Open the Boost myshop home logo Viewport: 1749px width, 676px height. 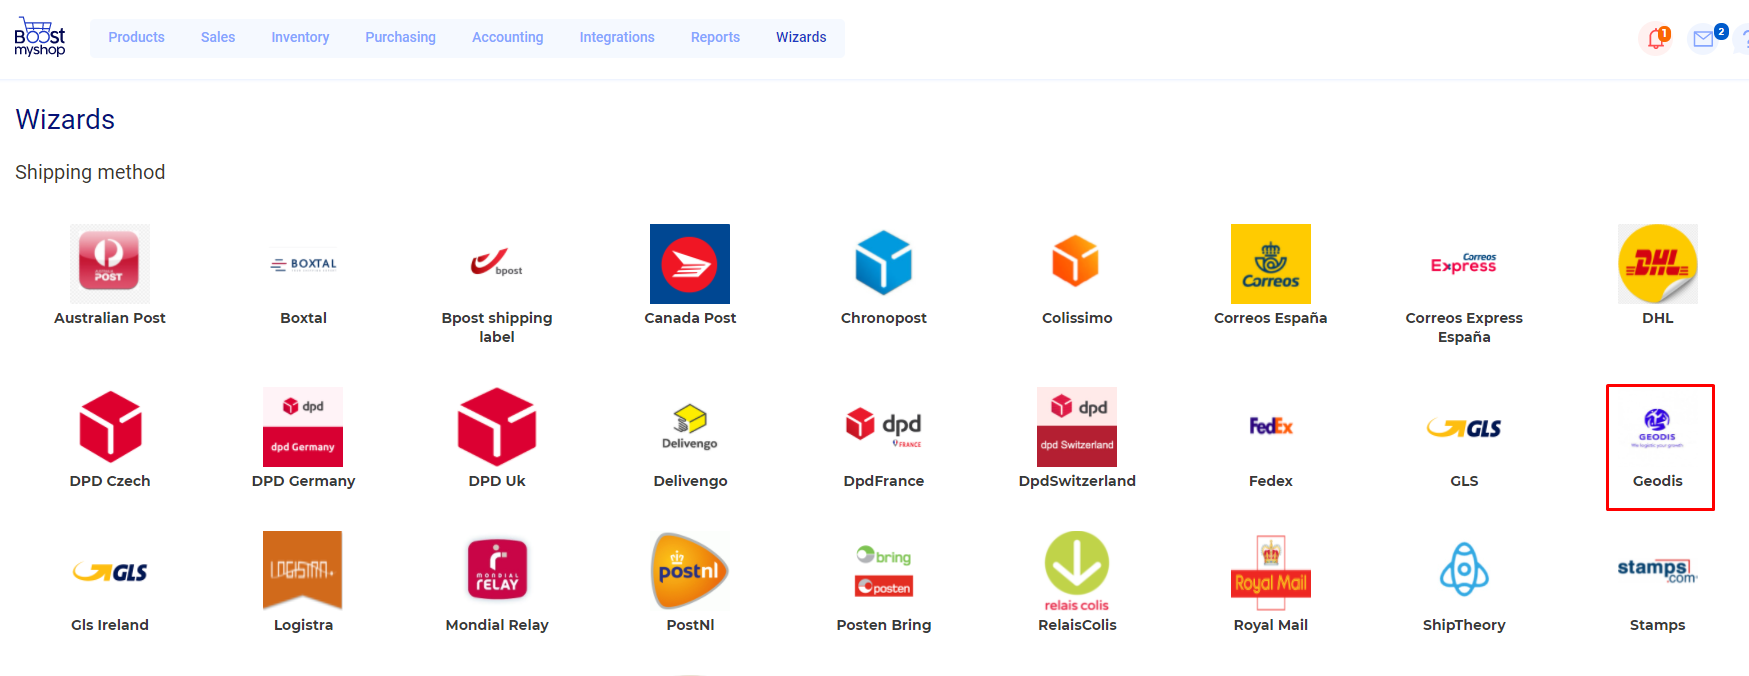40,37
